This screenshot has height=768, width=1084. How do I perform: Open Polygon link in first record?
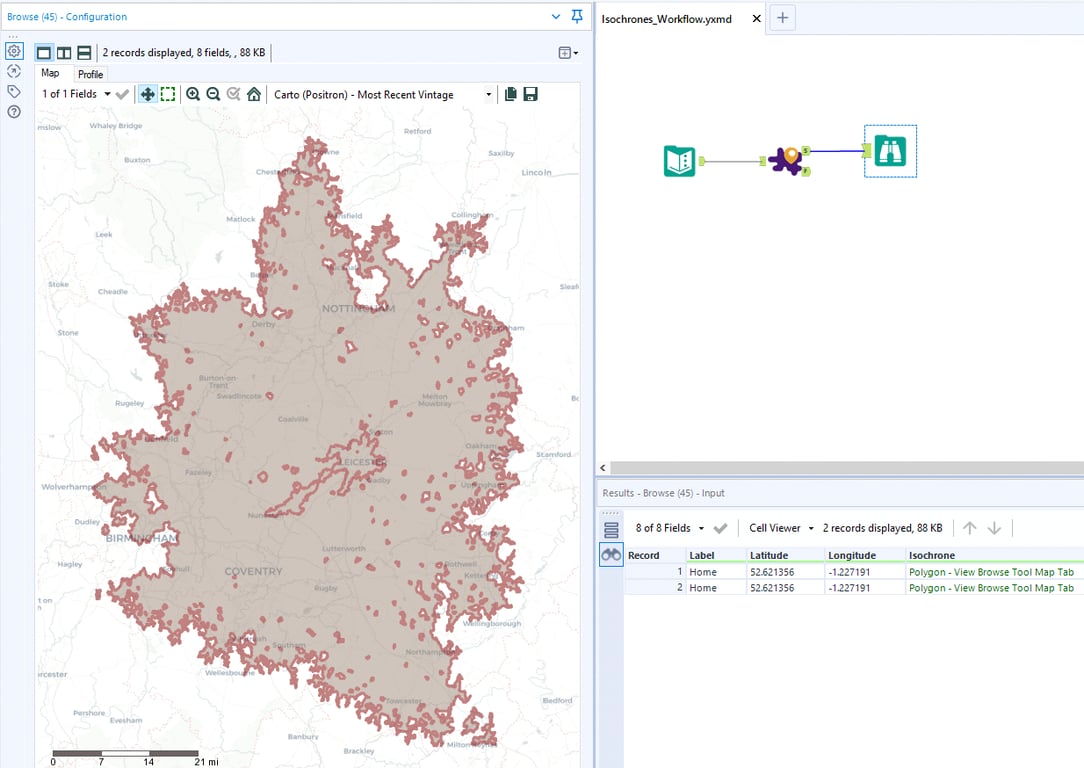(x=990, y=572)
